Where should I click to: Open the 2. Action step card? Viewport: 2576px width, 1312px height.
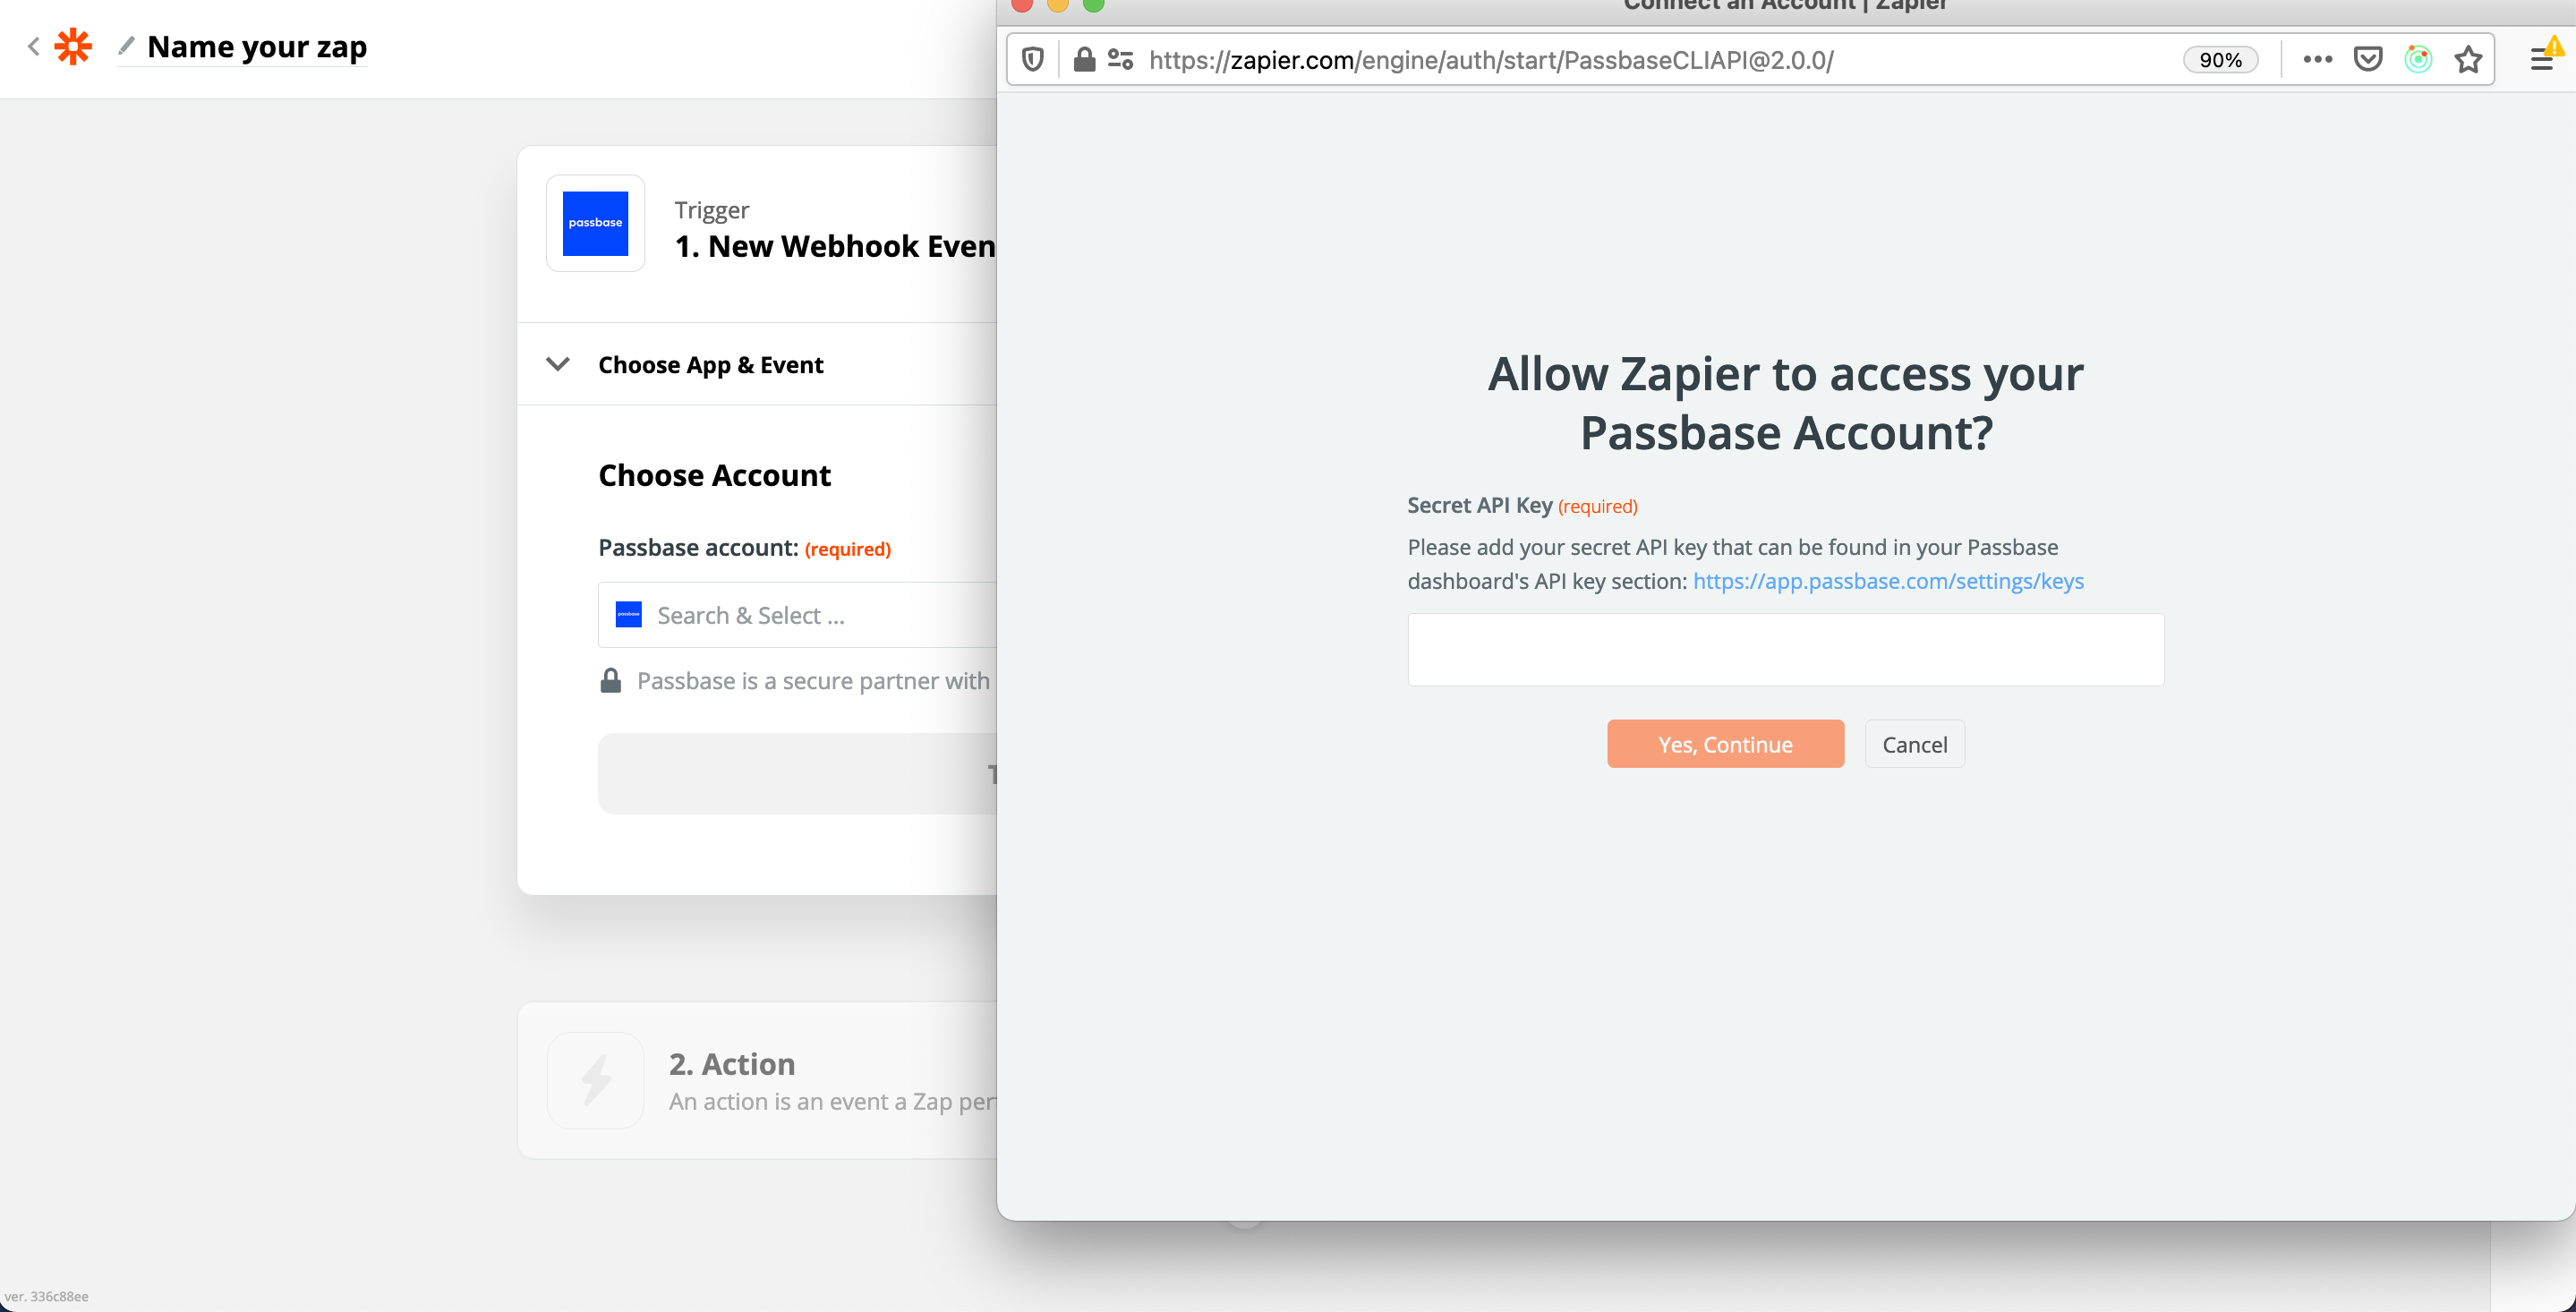click(757, 1081)
